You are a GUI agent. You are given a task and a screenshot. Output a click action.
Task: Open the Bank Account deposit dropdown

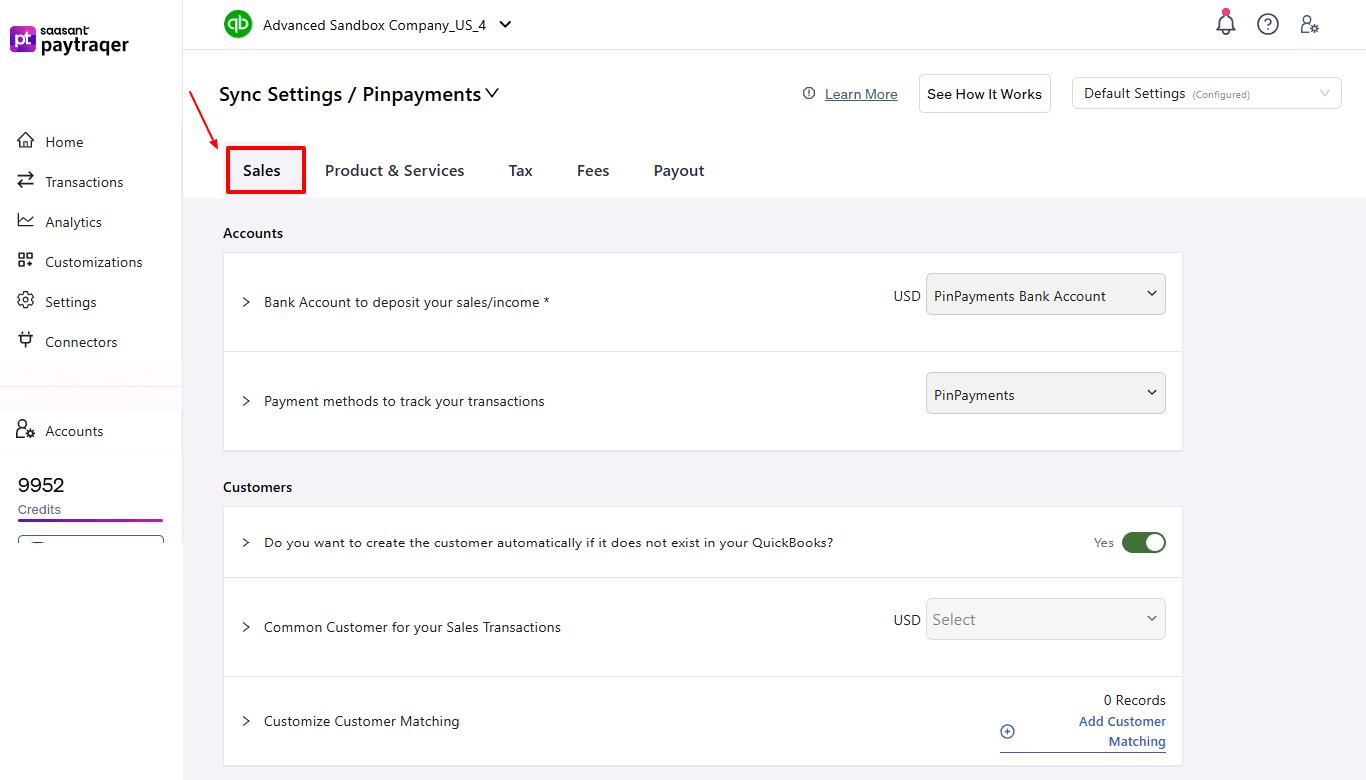click(x=1045, y=294)
